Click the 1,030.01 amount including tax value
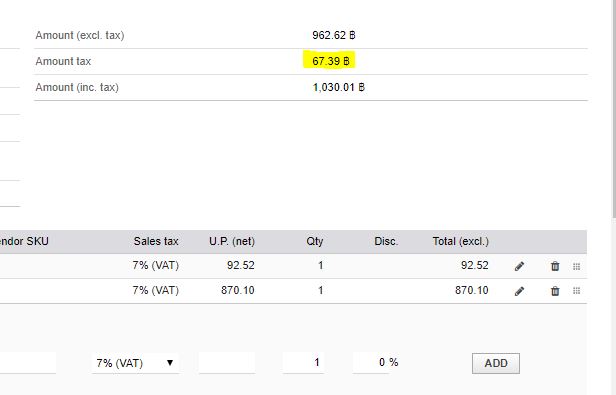 click(x=338, y=87)
